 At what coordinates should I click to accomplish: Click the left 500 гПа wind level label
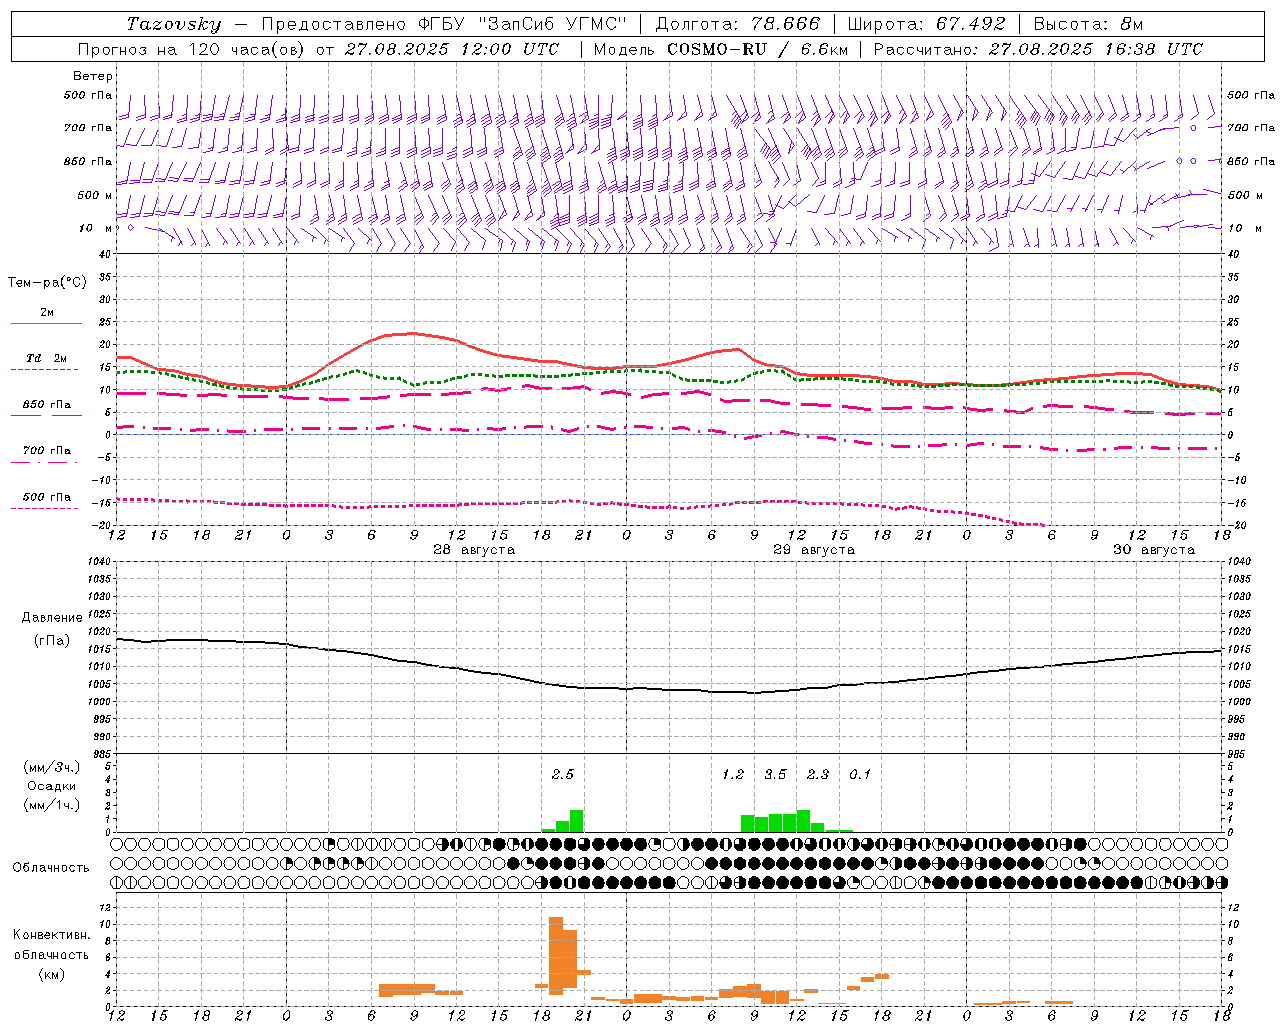pos(88,96)
